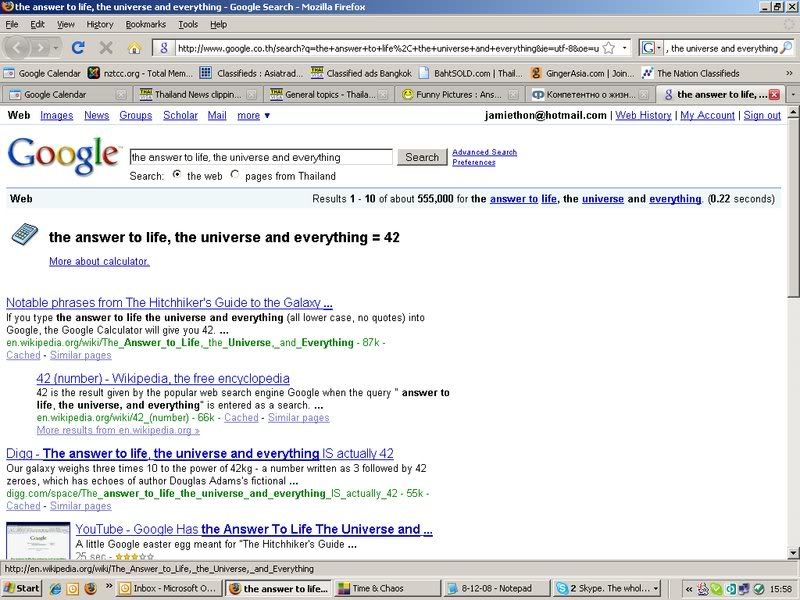
Task: Close the Funny Pictures tab
Action: click(513, 94)
